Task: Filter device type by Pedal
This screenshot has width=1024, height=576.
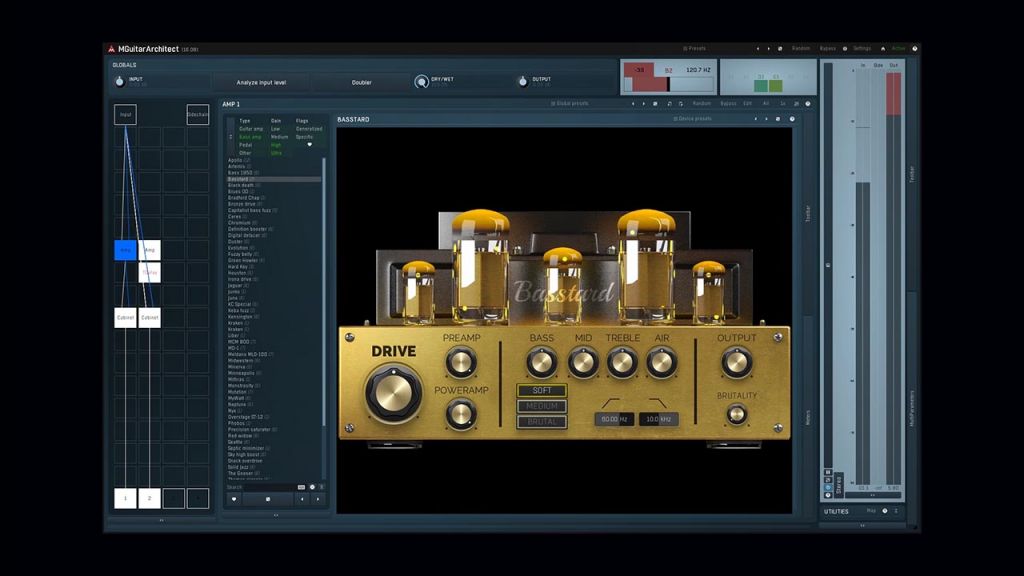Action: pos(246,145)
